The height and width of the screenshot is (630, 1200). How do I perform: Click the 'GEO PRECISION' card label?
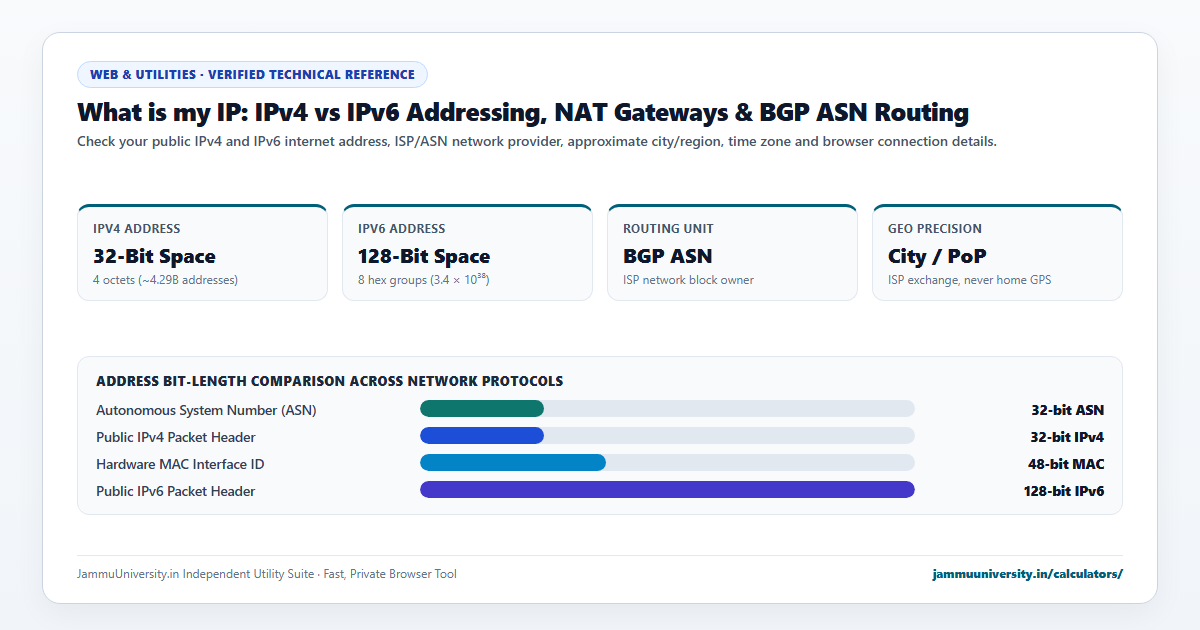click(x=935, y=229)
